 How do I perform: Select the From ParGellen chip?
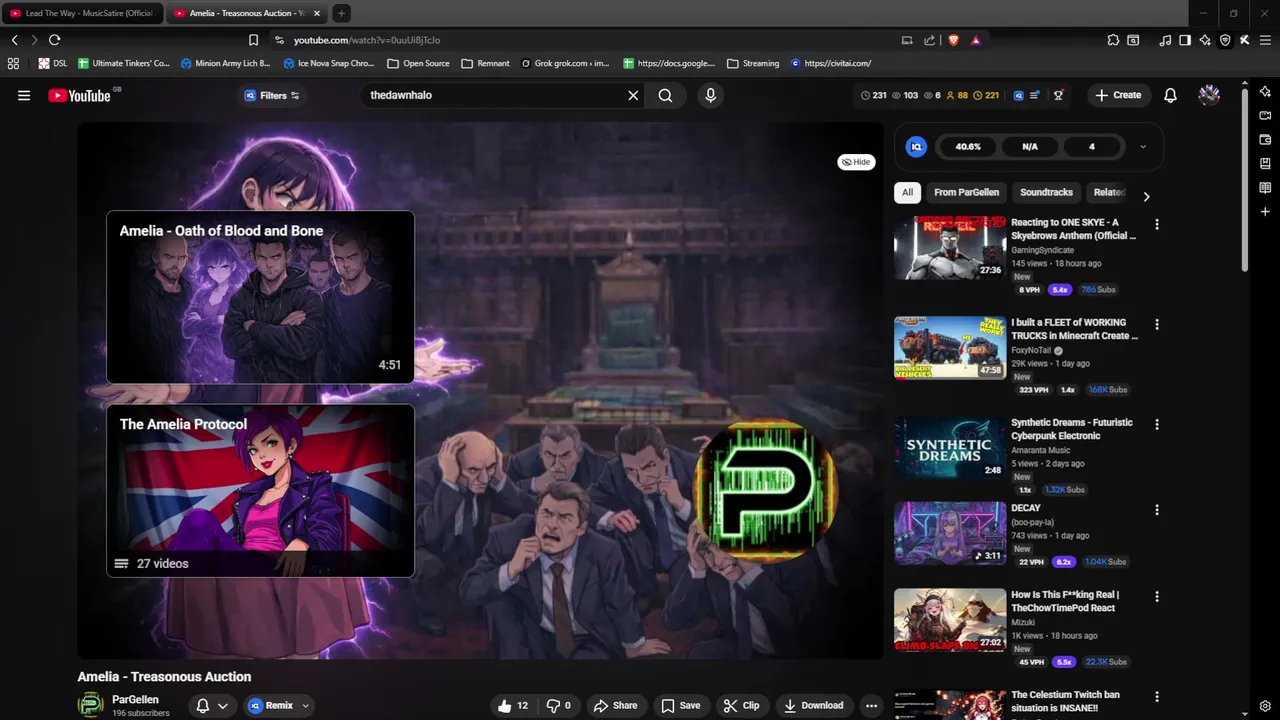(x=966, y=192)
